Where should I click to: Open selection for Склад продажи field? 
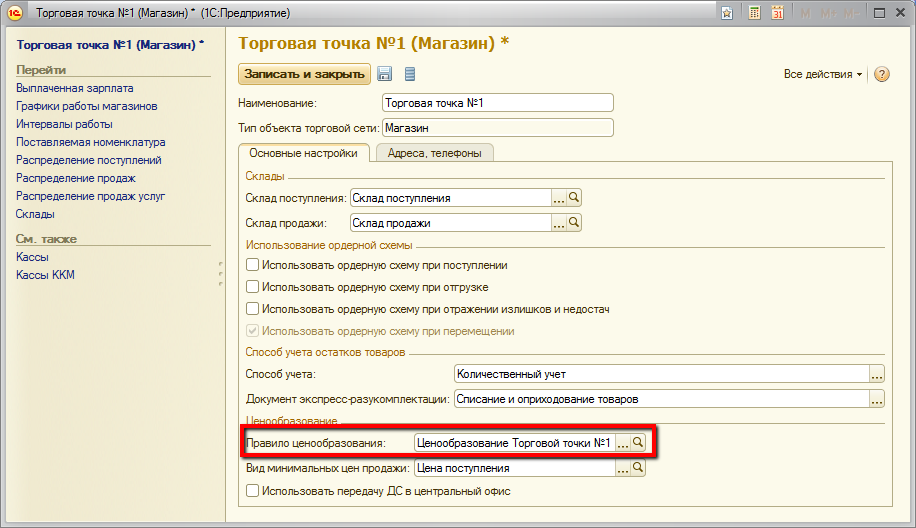point(559,223)
